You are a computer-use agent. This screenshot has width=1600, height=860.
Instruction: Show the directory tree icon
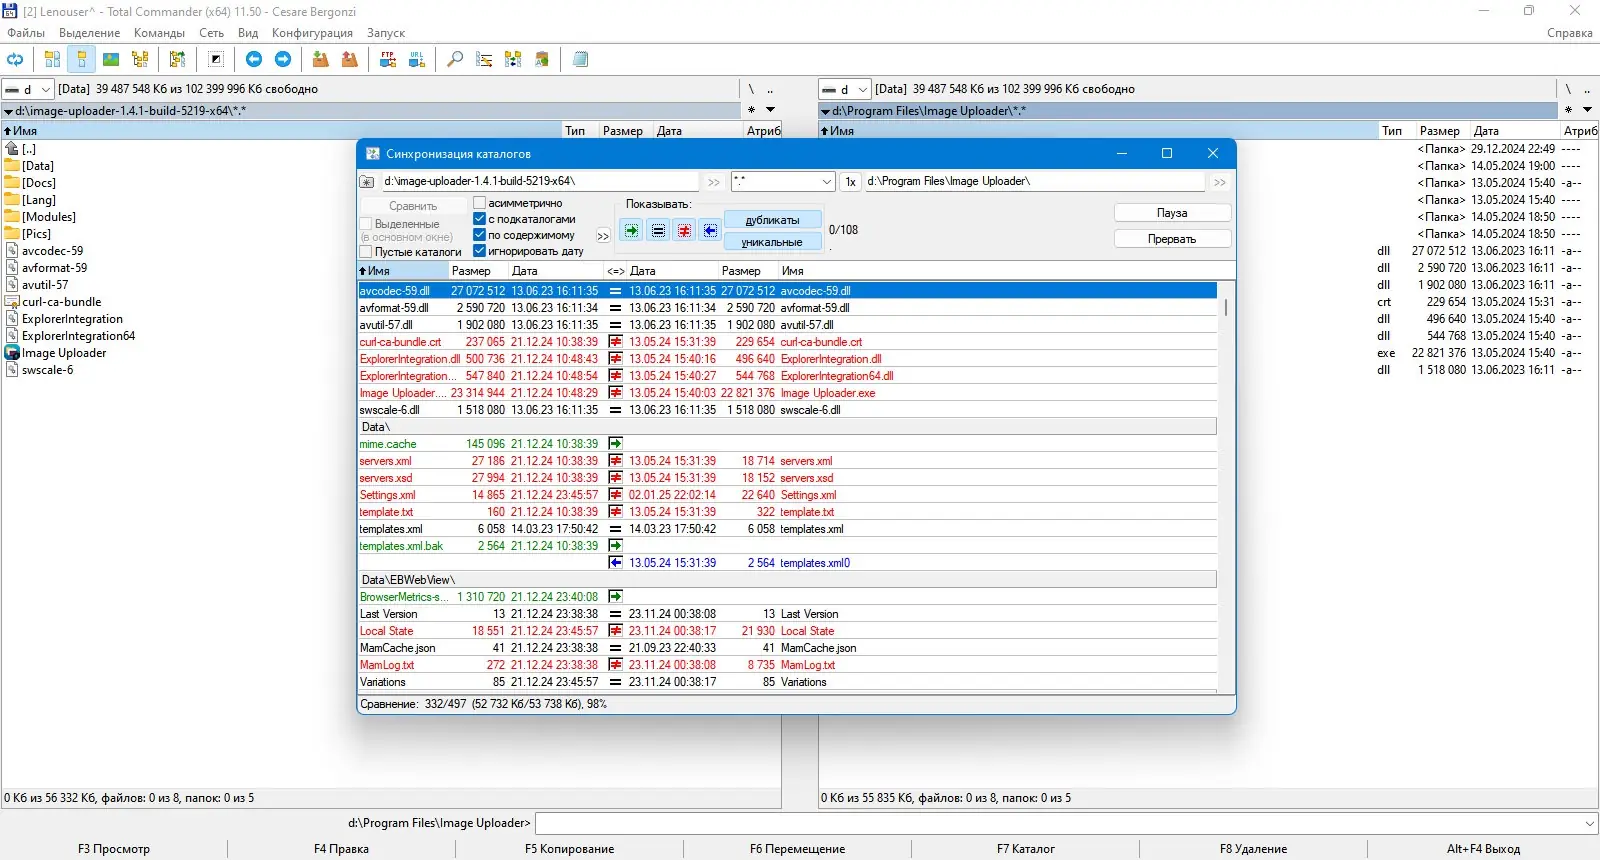140,60
